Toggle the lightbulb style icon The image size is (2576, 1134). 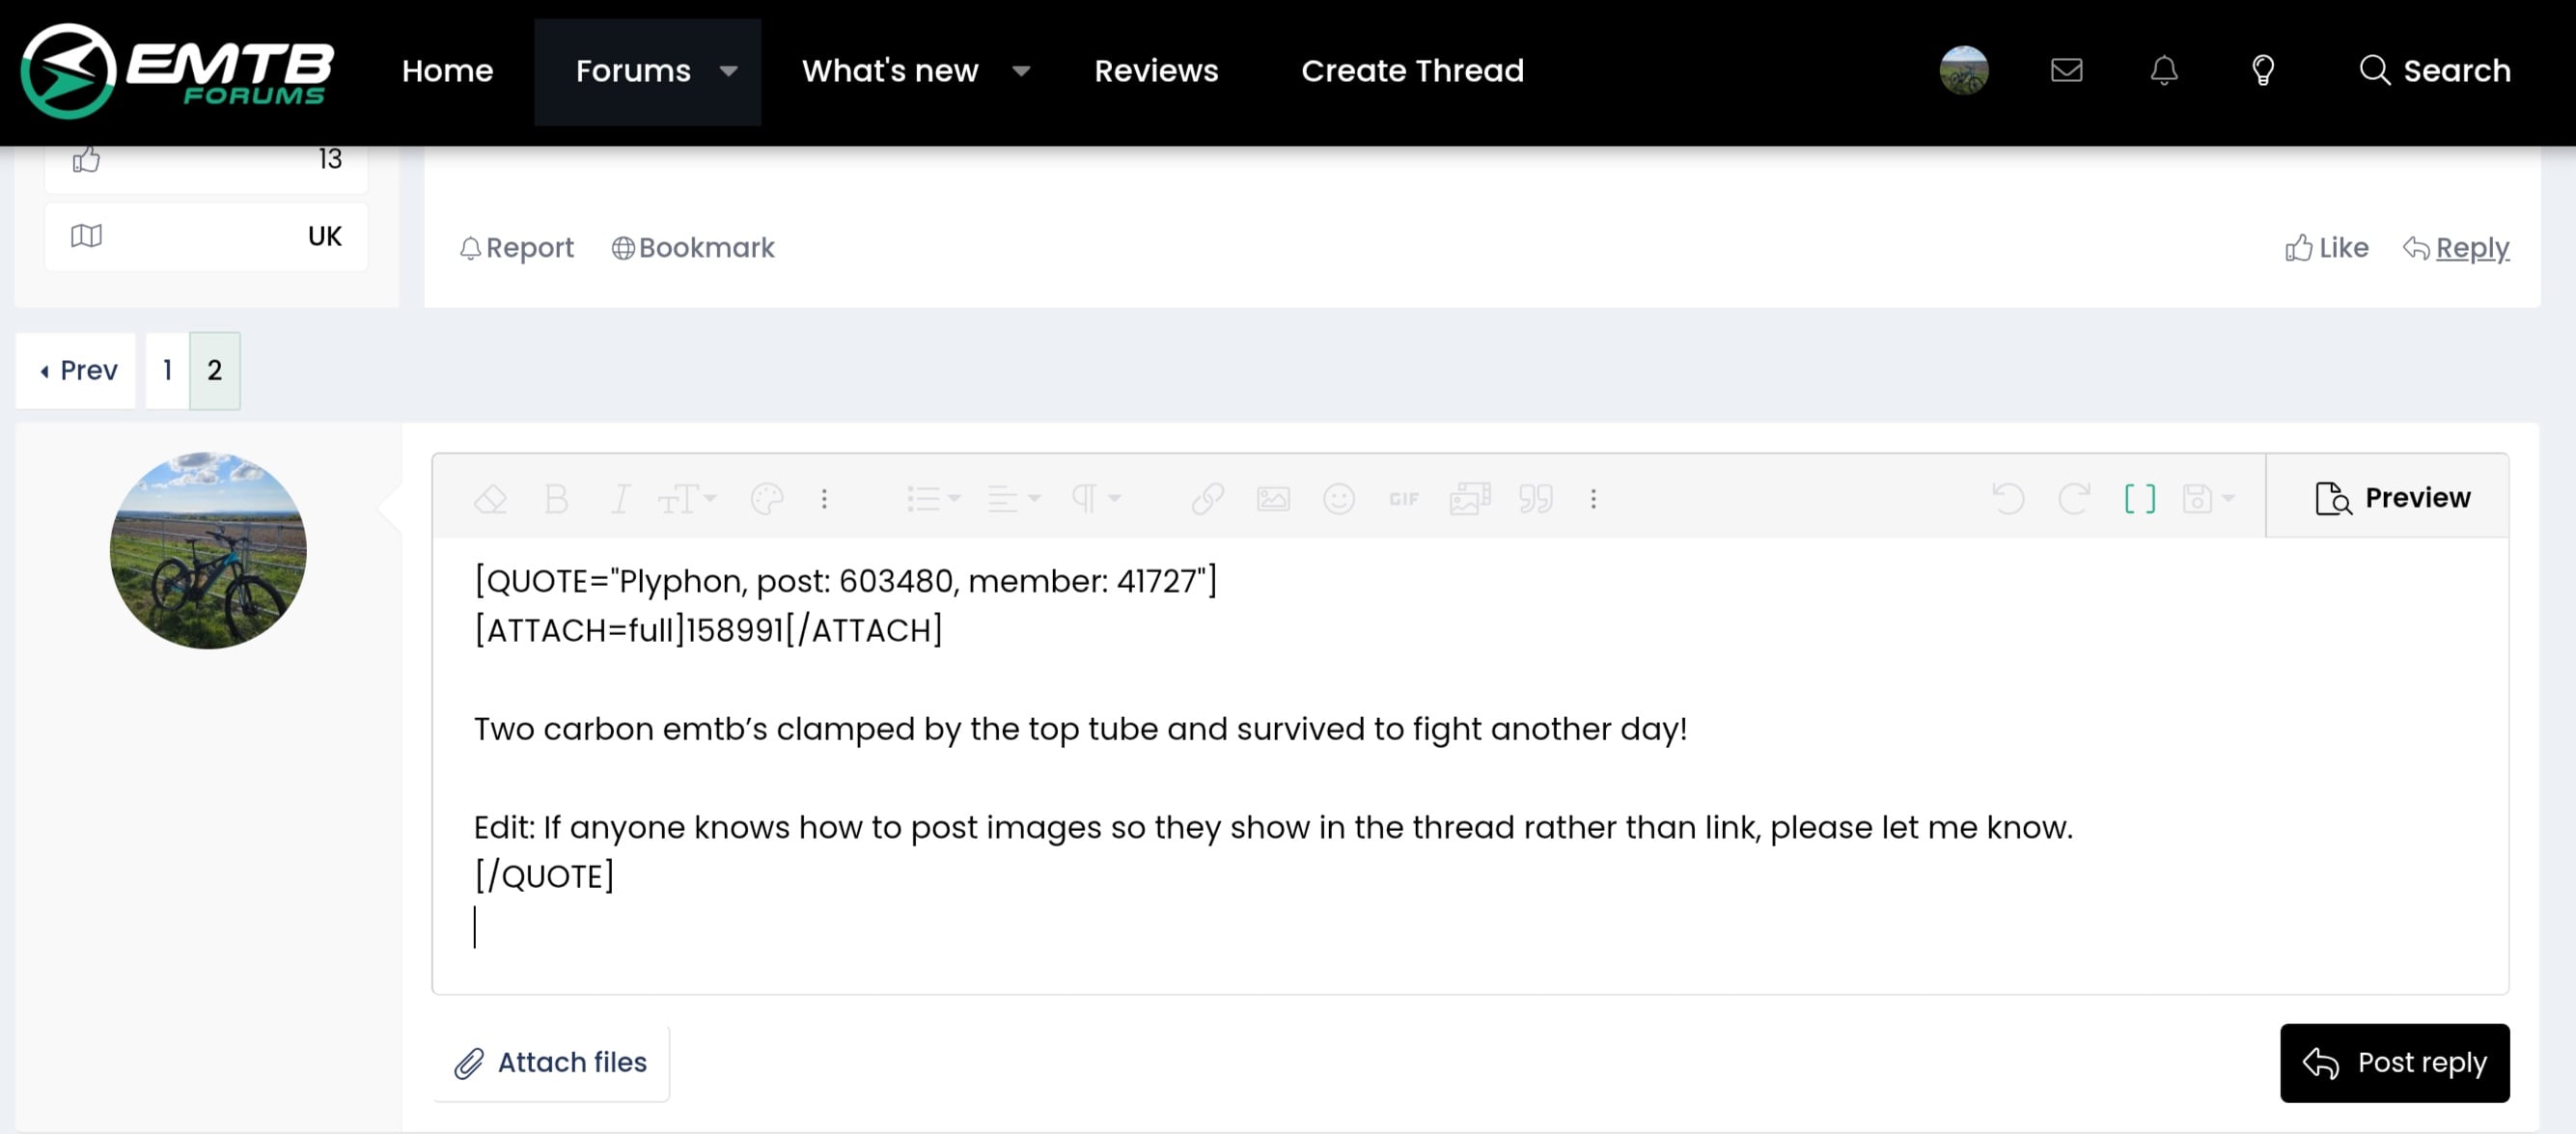click(x=2263, y=70)
